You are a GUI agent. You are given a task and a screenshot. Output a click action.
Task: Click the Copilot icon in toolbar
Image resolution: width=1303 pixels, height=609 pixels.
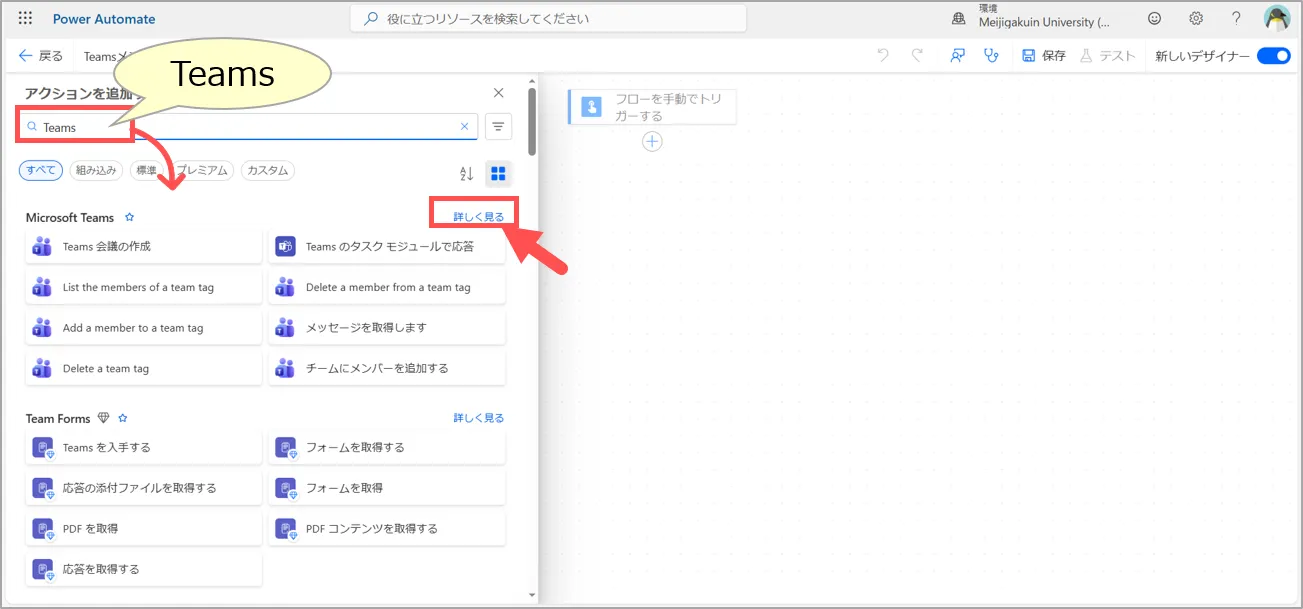(957, 56)
